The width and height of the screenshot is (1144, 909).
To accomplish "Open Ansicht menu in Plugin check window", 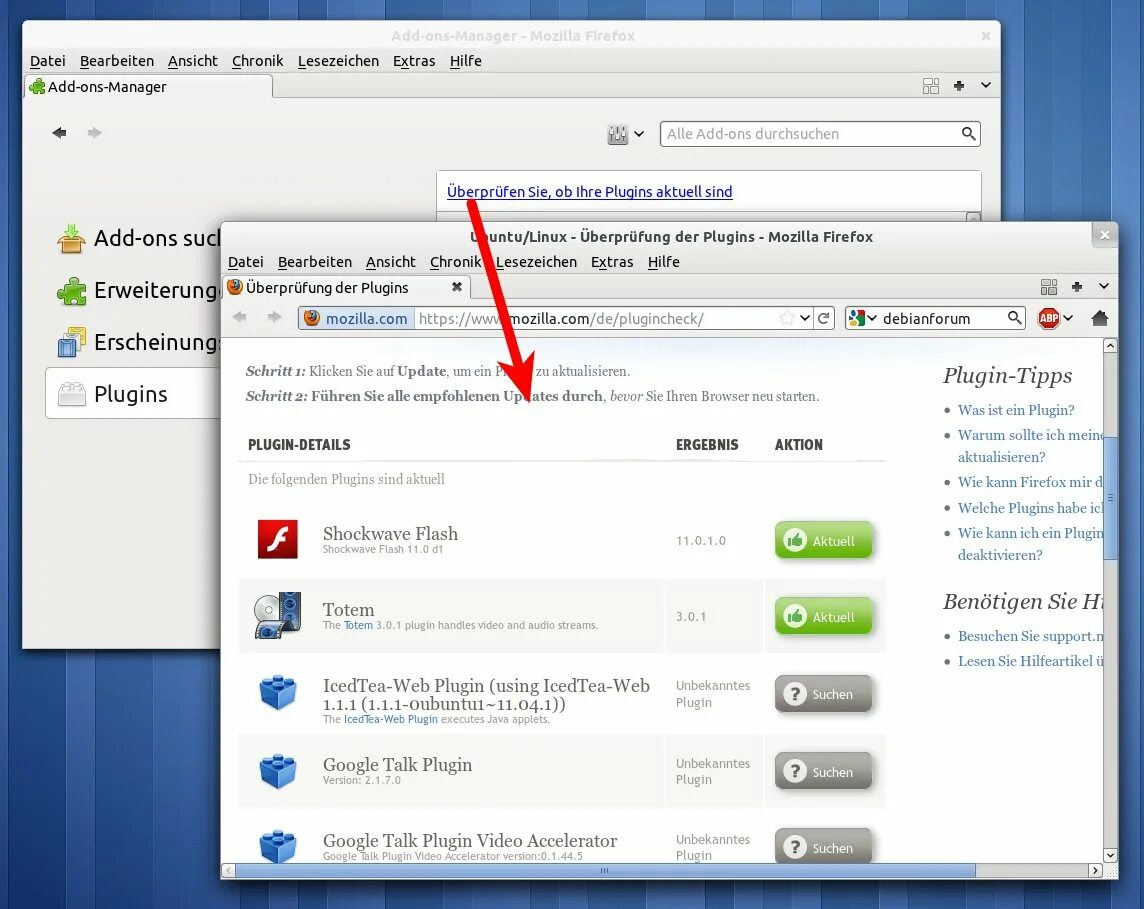I will [x=390, y=262].
